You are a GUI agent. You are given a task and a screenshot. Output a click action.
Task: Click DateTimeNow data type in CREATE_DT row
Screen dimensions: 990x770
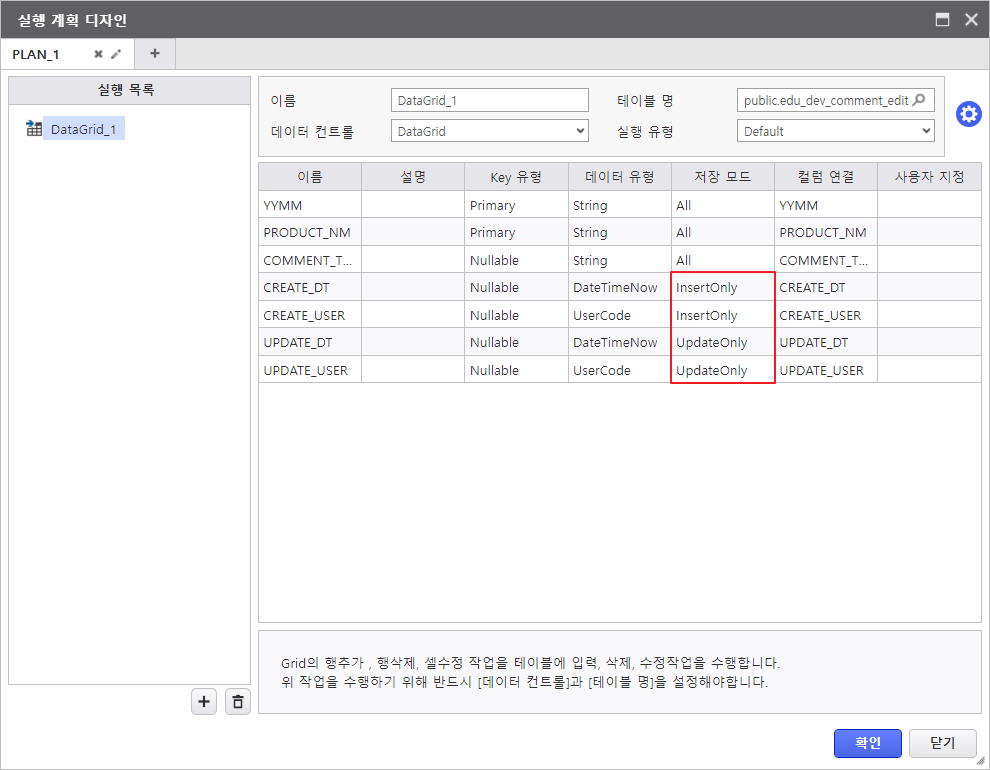pos(619,287)
